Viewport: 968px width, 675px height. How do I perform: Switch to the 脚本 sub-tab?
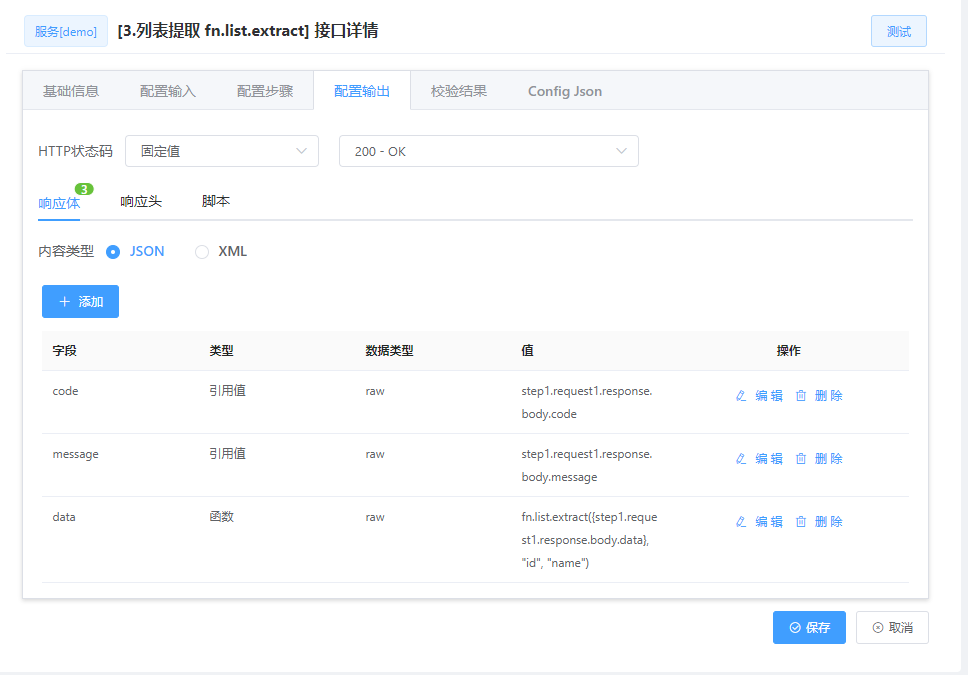pos(216,200)
